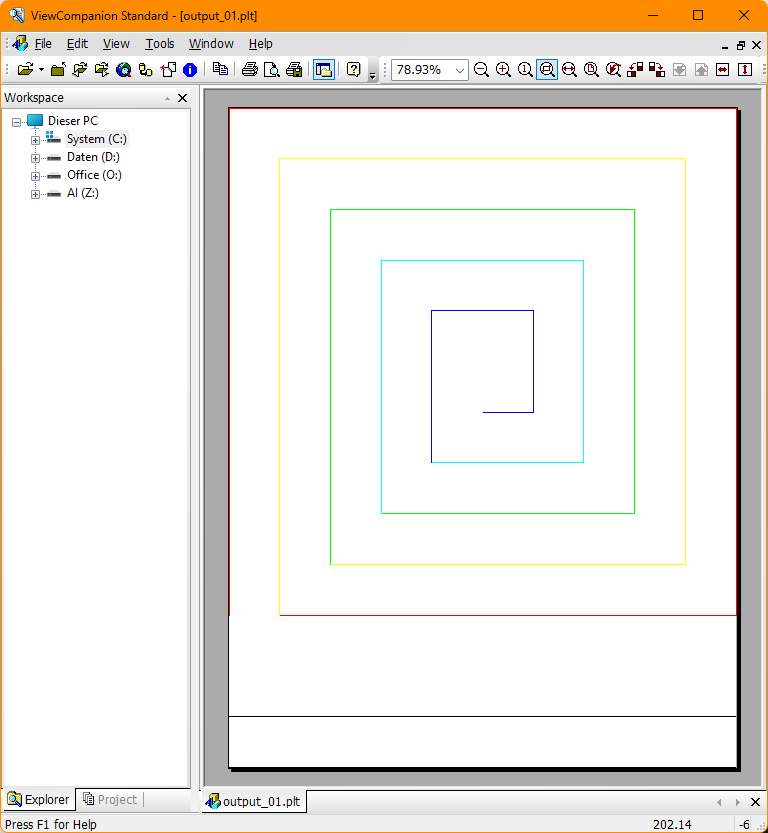The image size is (768, 833).
Task: Toggle the zoom window mode button
Action: pyautogui.click(x=547, y=70)
